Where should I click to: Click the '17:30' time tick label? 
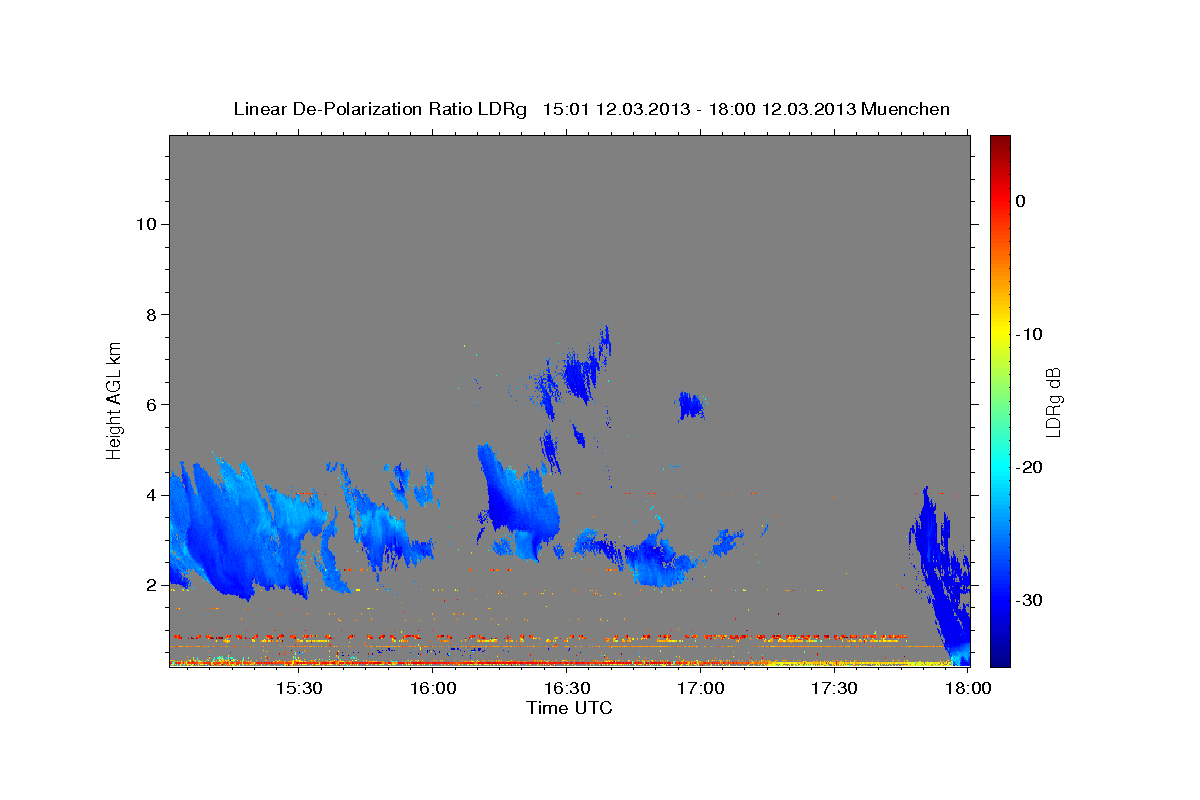point(835,689)
